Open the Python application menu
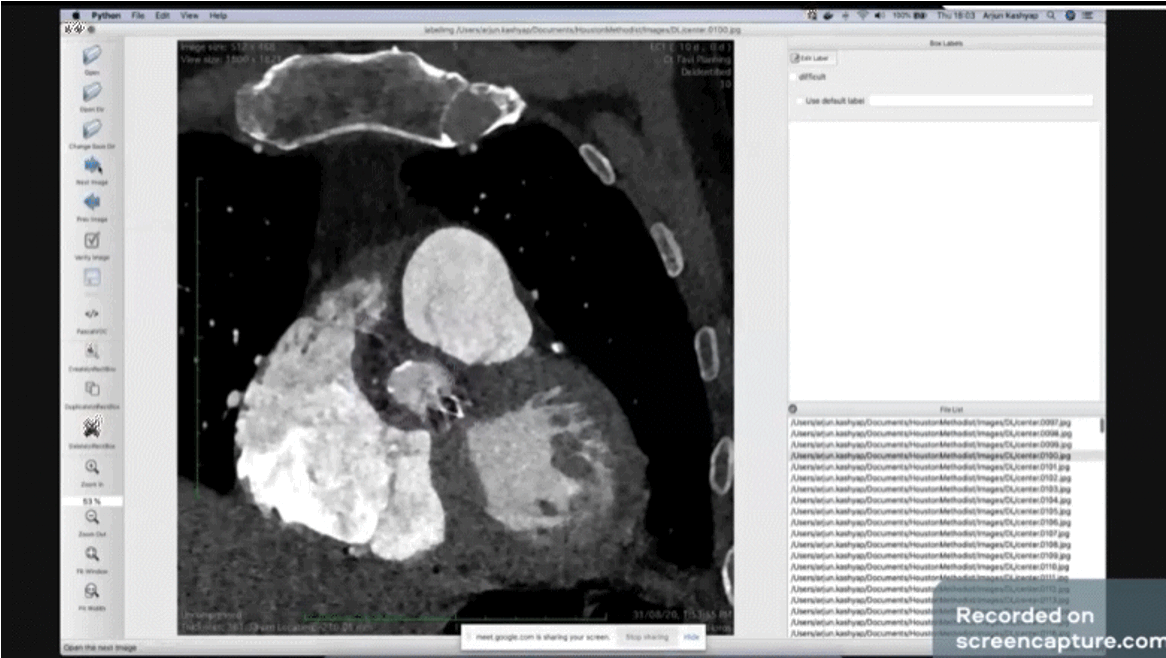 click(106, 15)
